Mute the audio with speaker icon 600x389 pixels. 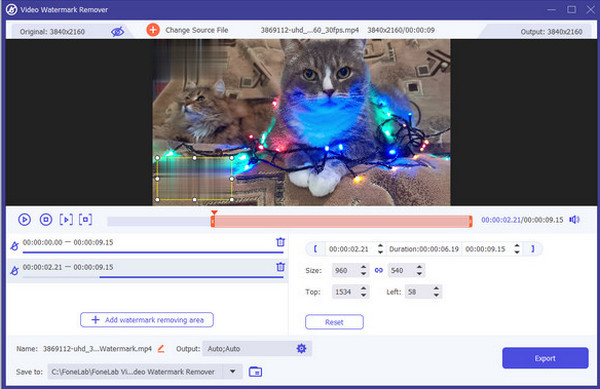click(x=574, y=220)
